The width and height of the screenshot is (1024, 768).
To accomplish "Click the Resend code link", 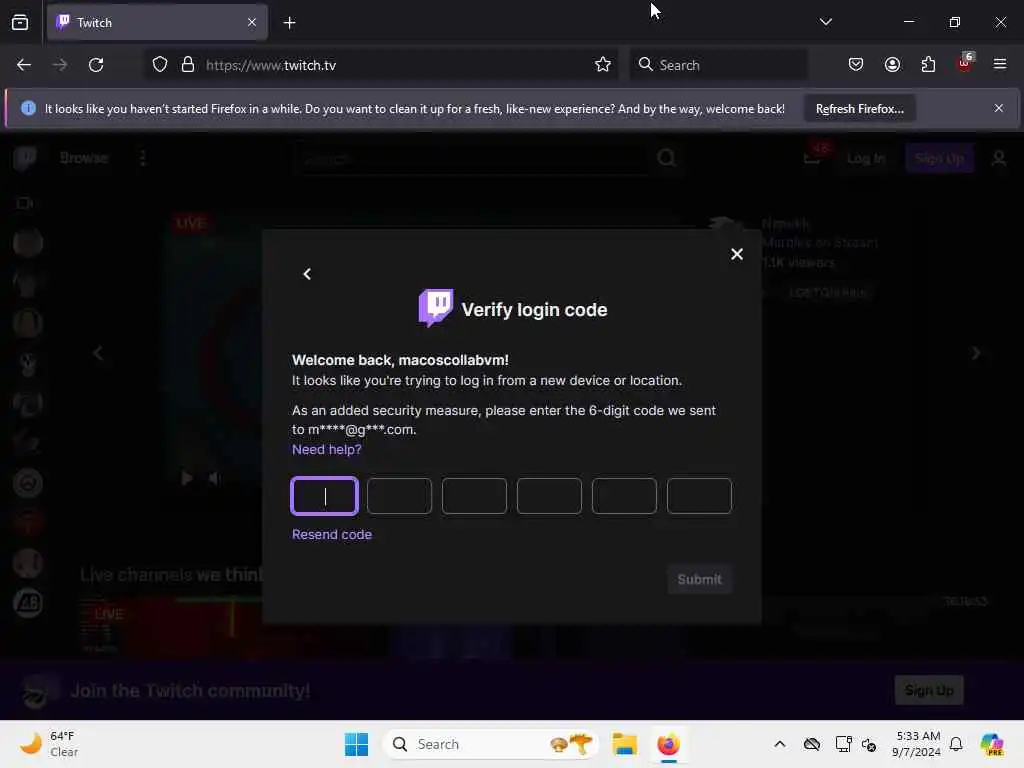I will pos(332,534).
